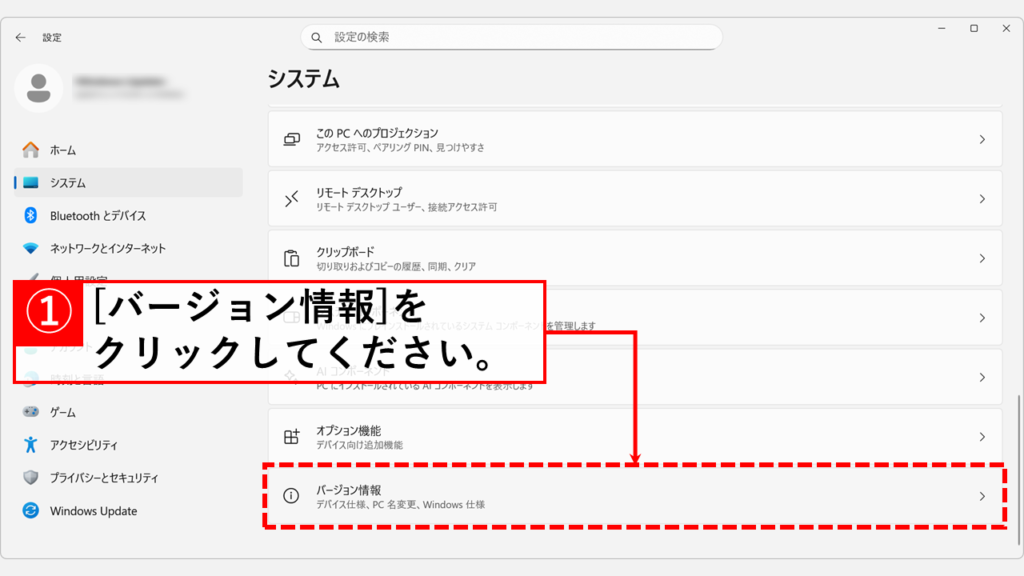Click the ゲーム controller icon
Image resolution: width=1024 pixels, height=576 pixels.
coord(31,412)
